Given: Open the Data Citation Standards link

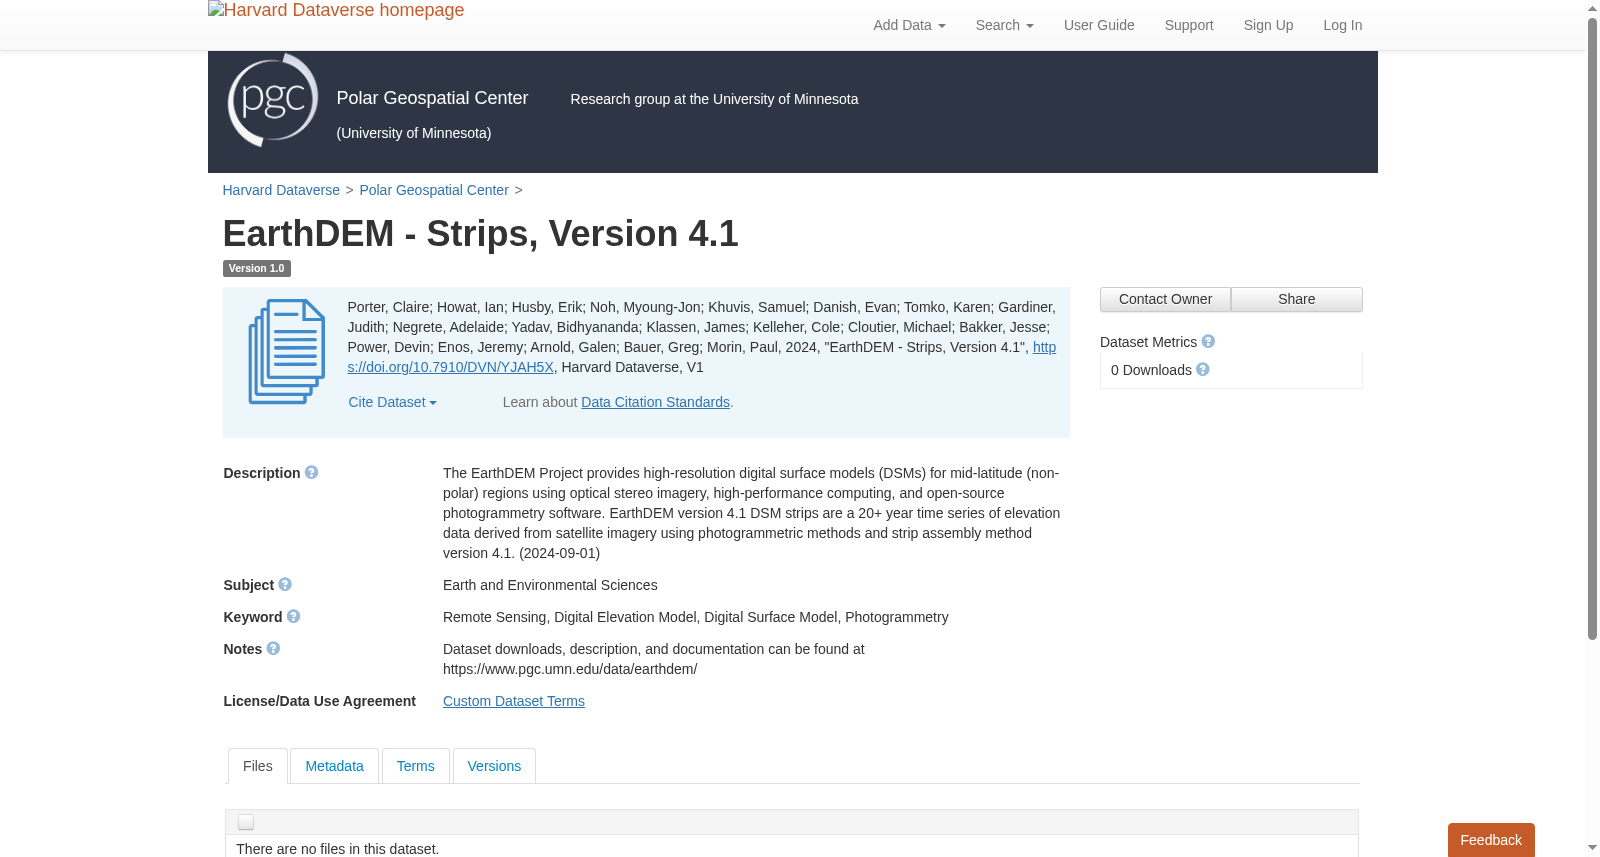Looking at the screenshot, I should pyautogui.click(x=655, y=402).
